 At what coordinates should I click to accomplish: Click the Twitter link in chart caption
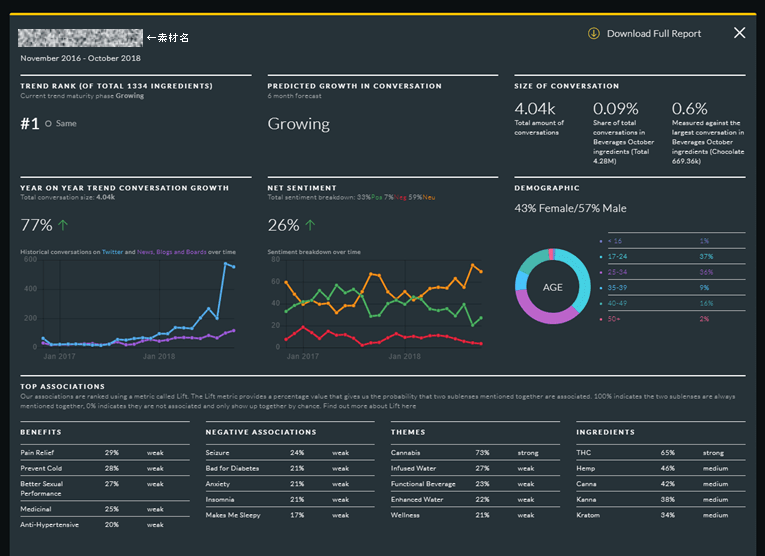[112, 252]
